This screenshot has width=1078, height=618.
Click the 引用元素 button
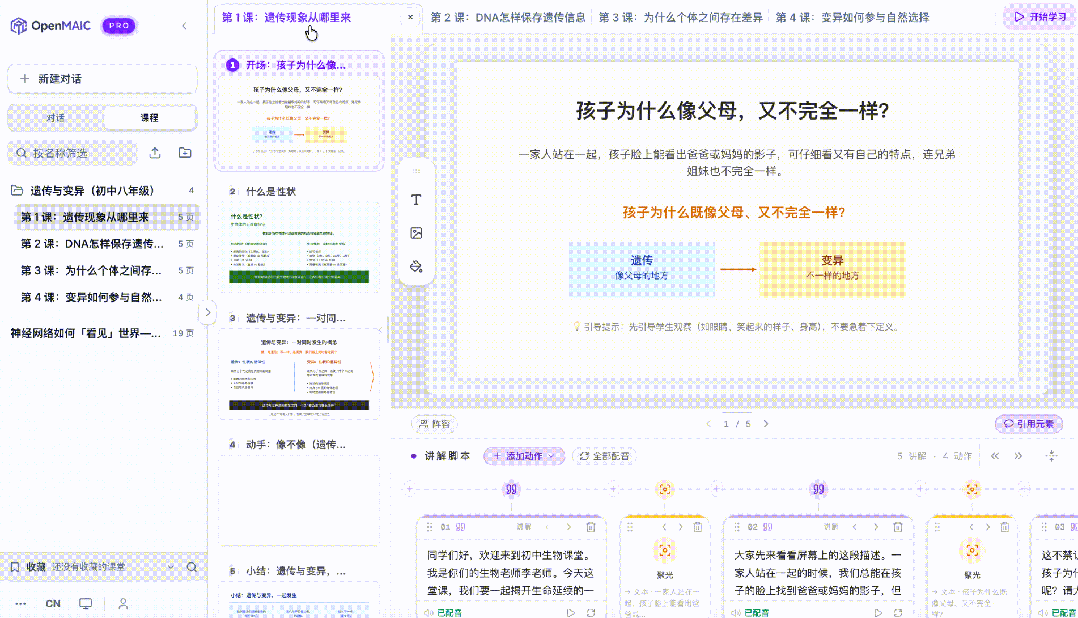pos(1028,424)
